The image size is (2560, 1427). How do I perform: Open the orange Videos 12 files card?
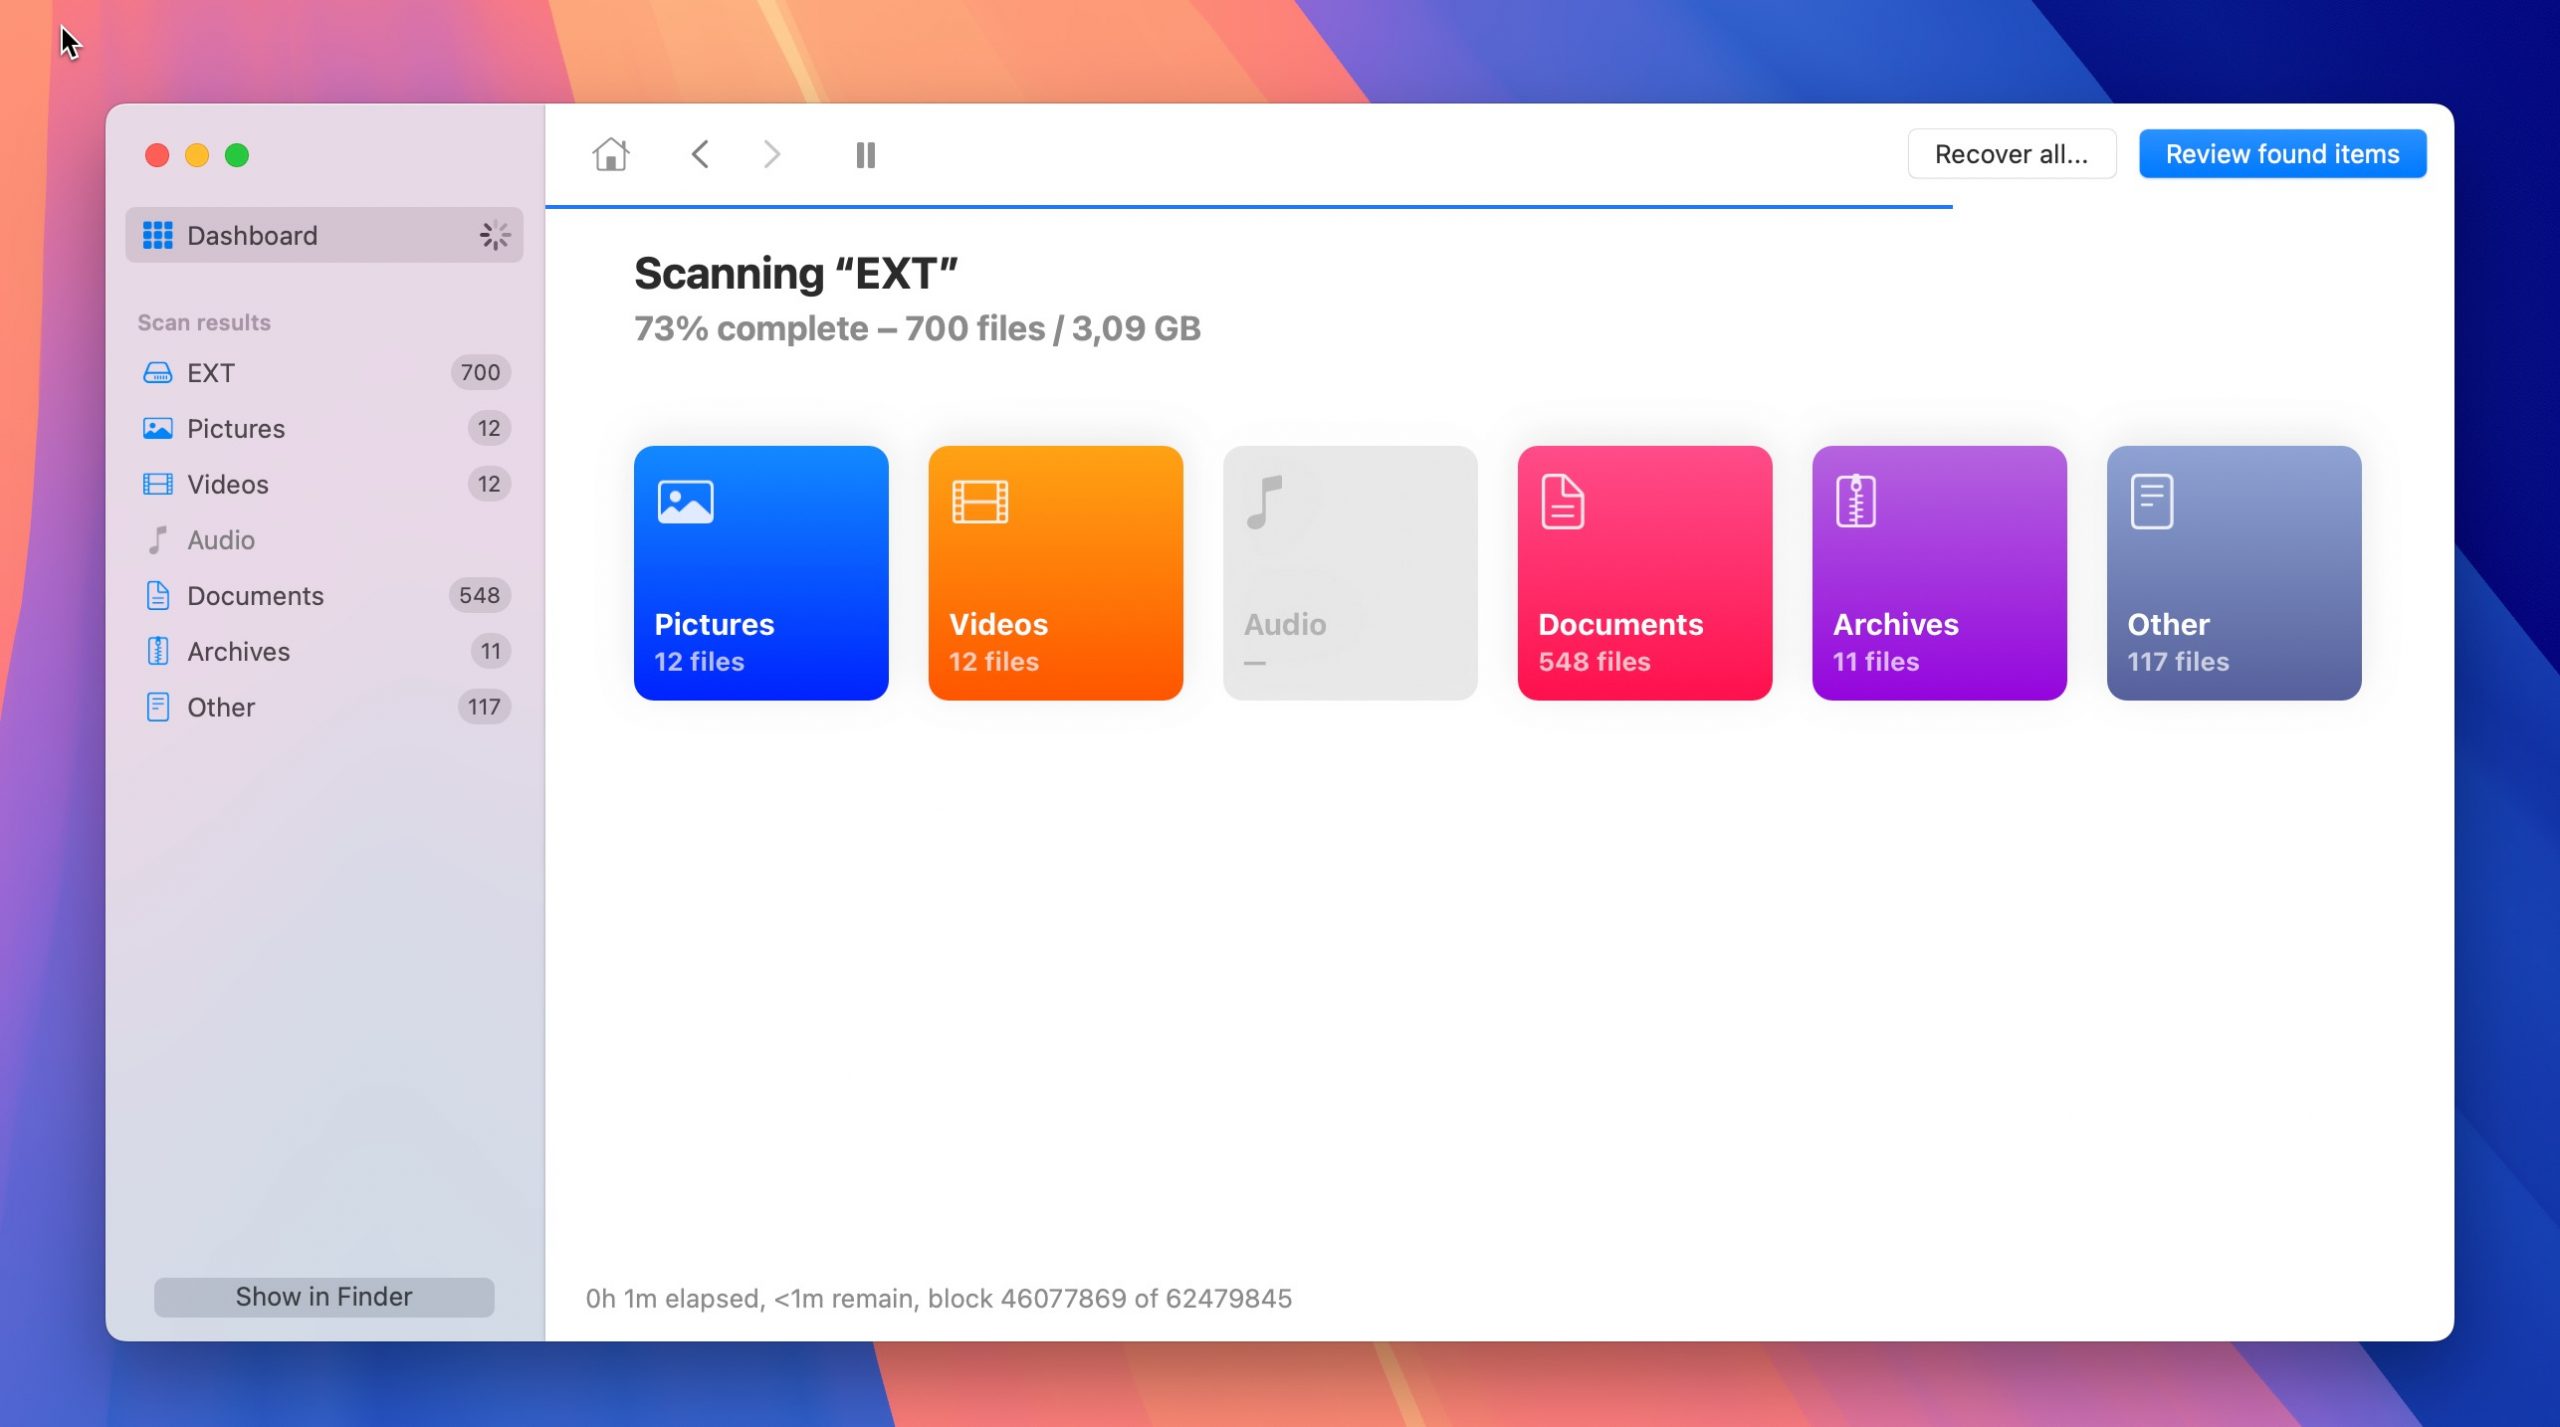(1055, 573)
